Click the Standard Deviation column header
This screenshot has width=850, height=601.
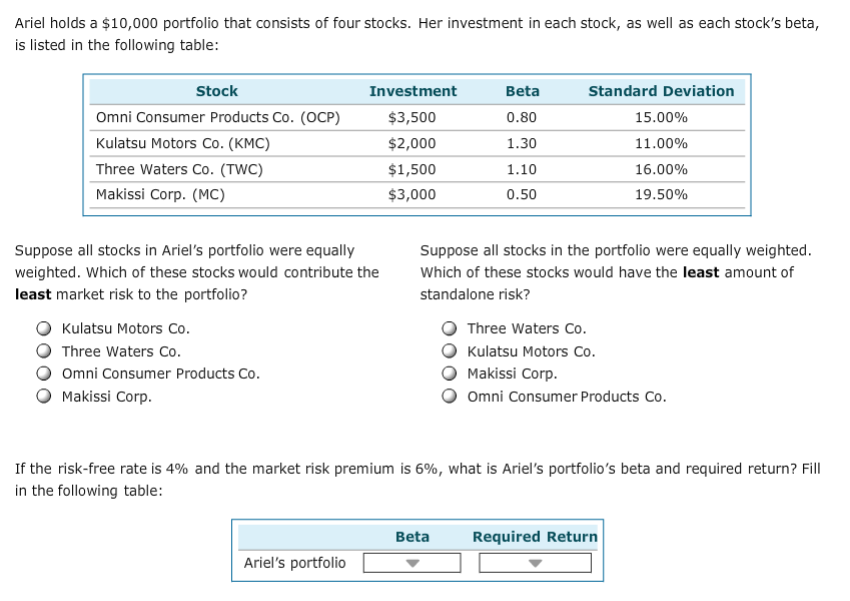[659, 91]
